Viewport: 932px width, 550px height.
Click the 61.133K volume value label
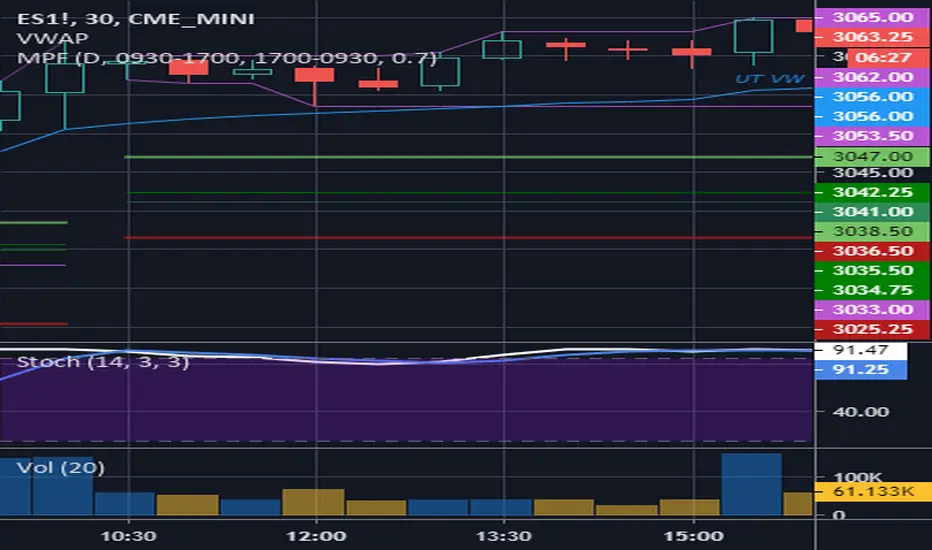point(872,492)
